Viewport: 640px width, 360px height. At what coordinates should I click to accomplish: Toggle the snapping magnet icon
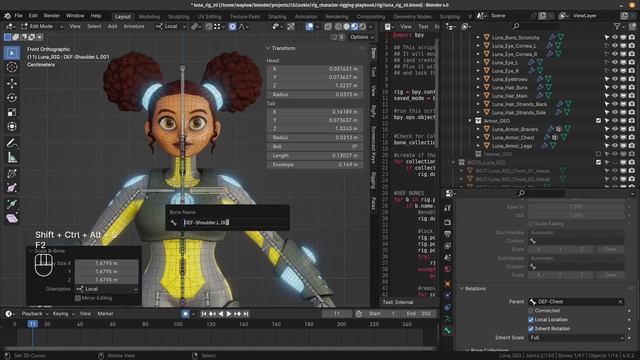click(209, 27)
